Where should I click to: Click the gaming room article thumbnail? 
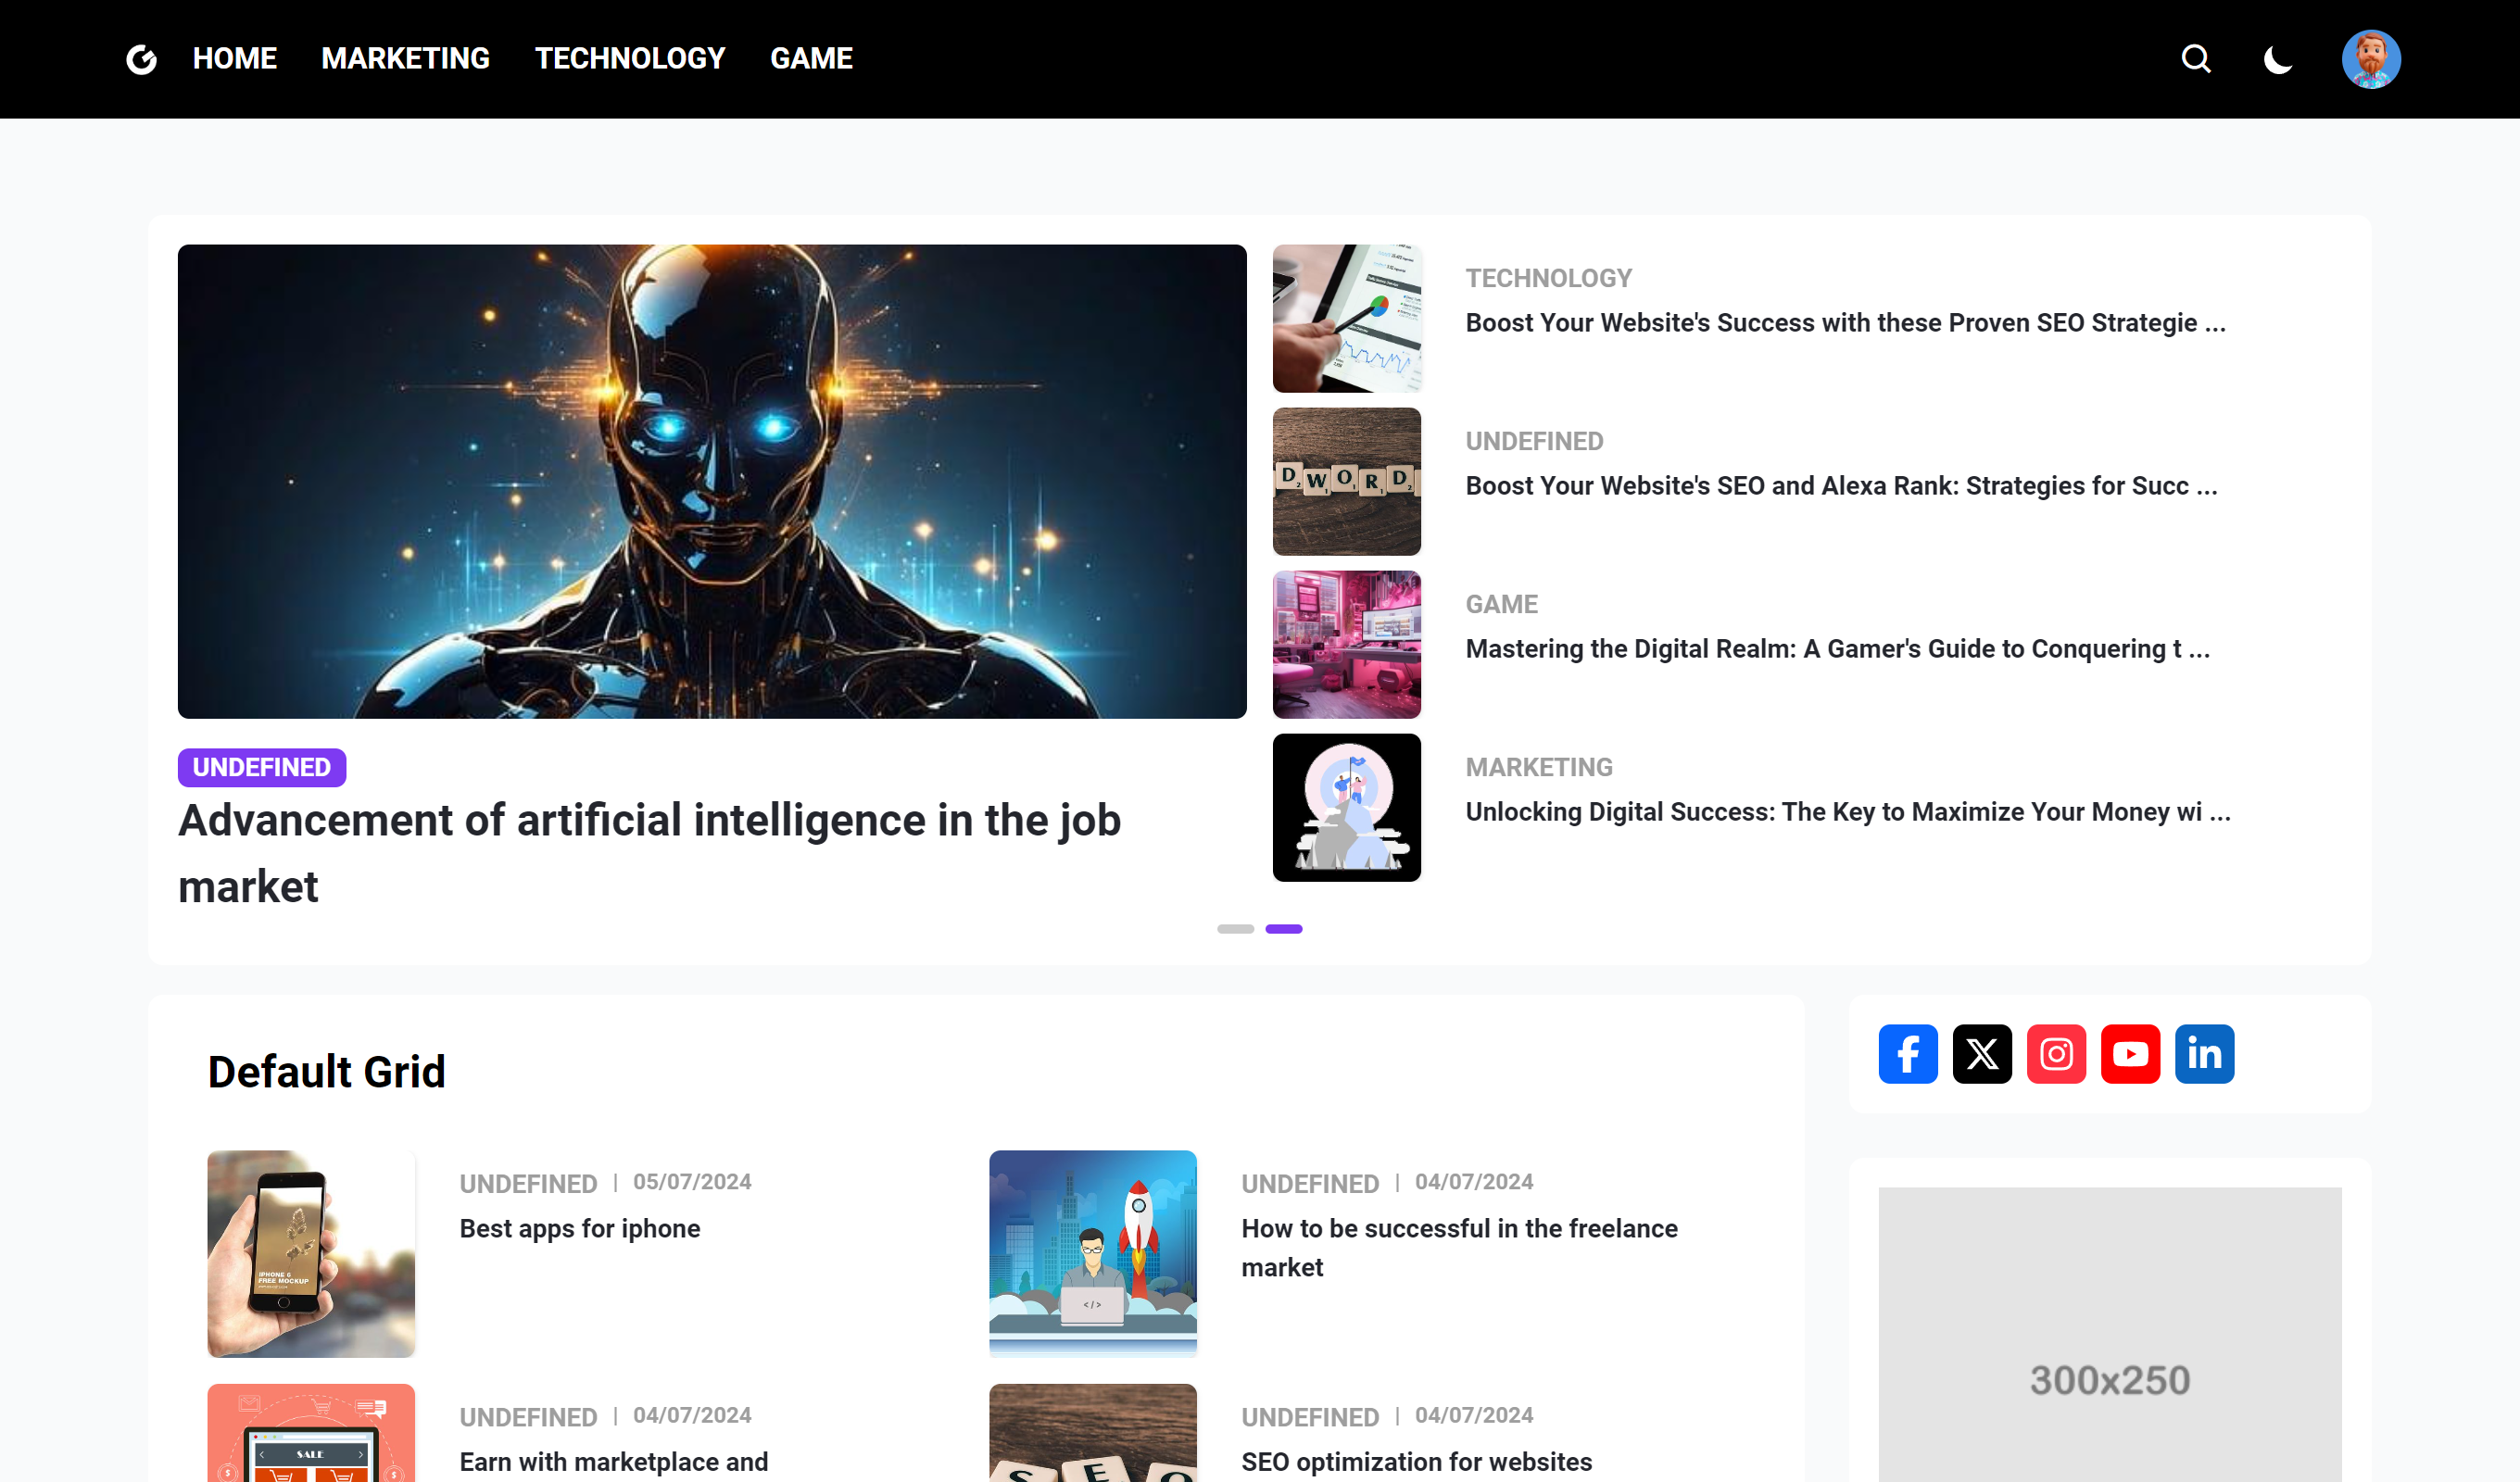click(1346, 644)
